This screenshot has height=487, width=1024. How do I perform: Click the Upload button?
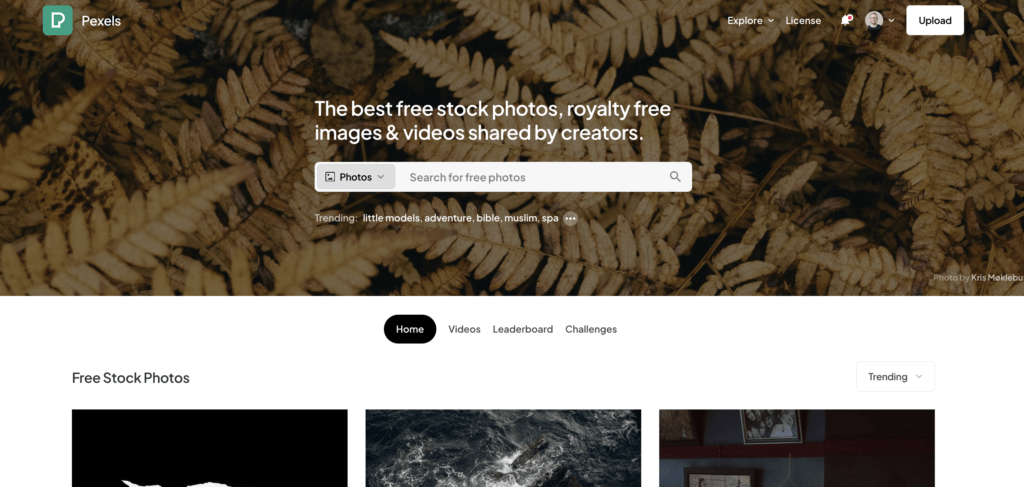(x=935, y=20)
